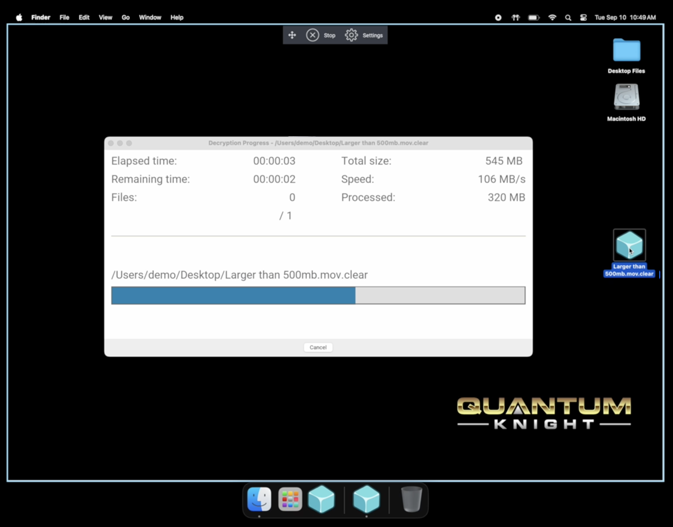This screenshot has height=527, width=673.
Task: Cancel the decryption process
Action: [x=318, y=347]
